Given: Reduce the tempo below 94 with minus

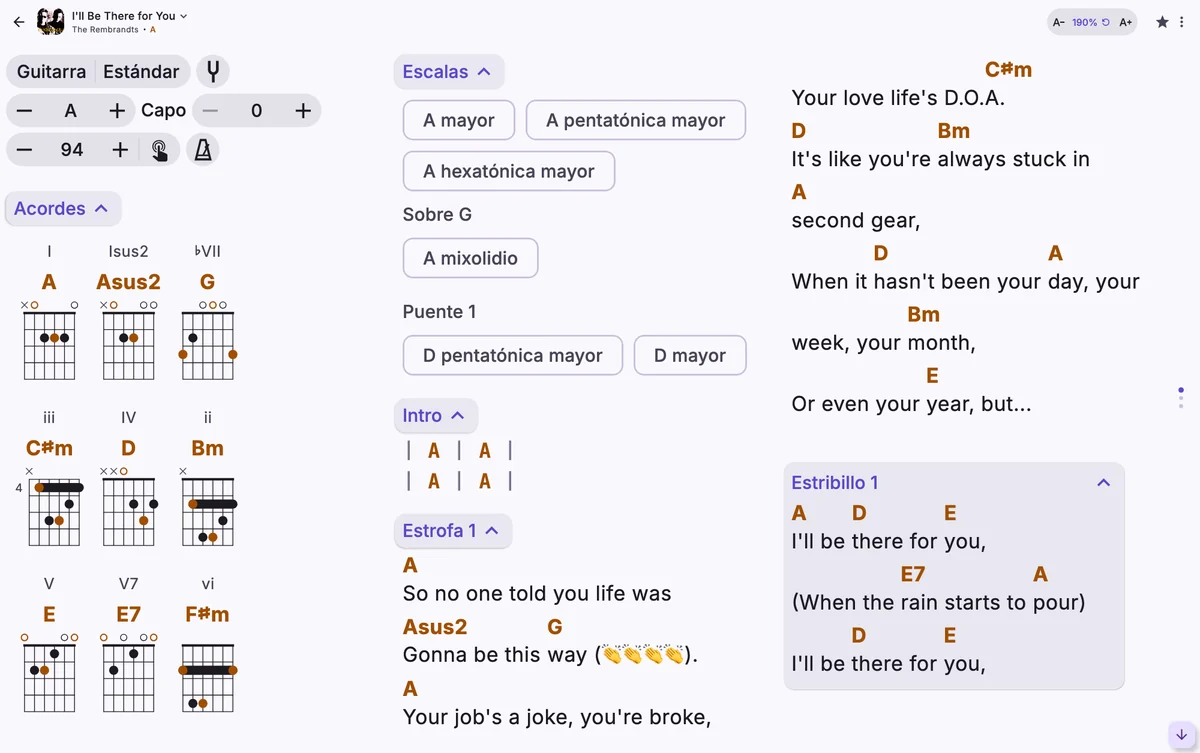Looking at the screenshot, I should point(25,150).
